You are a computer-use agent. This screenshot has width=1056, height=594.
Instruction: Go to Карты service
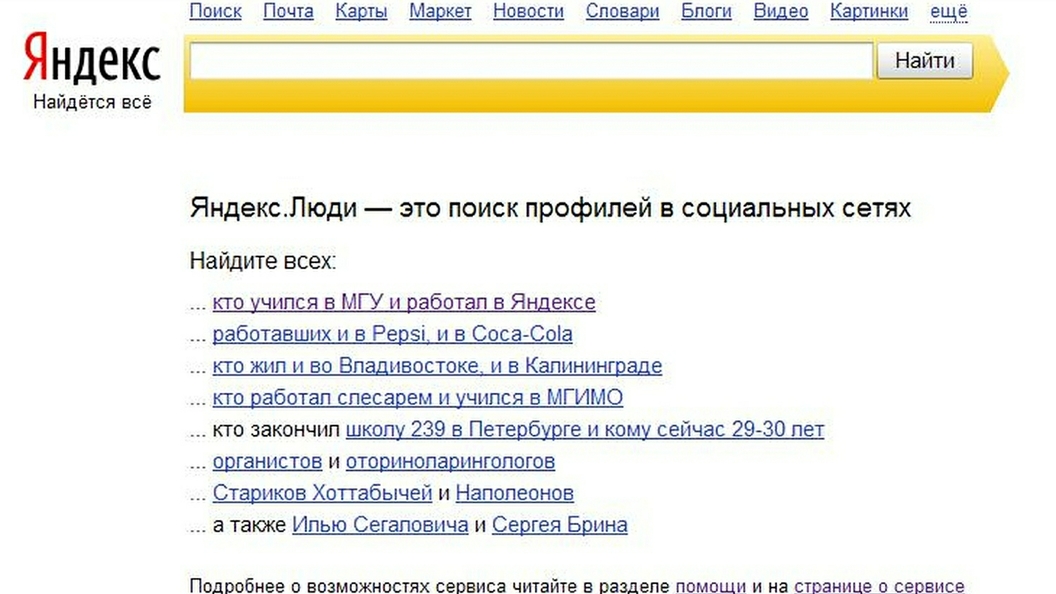point(361,11)
